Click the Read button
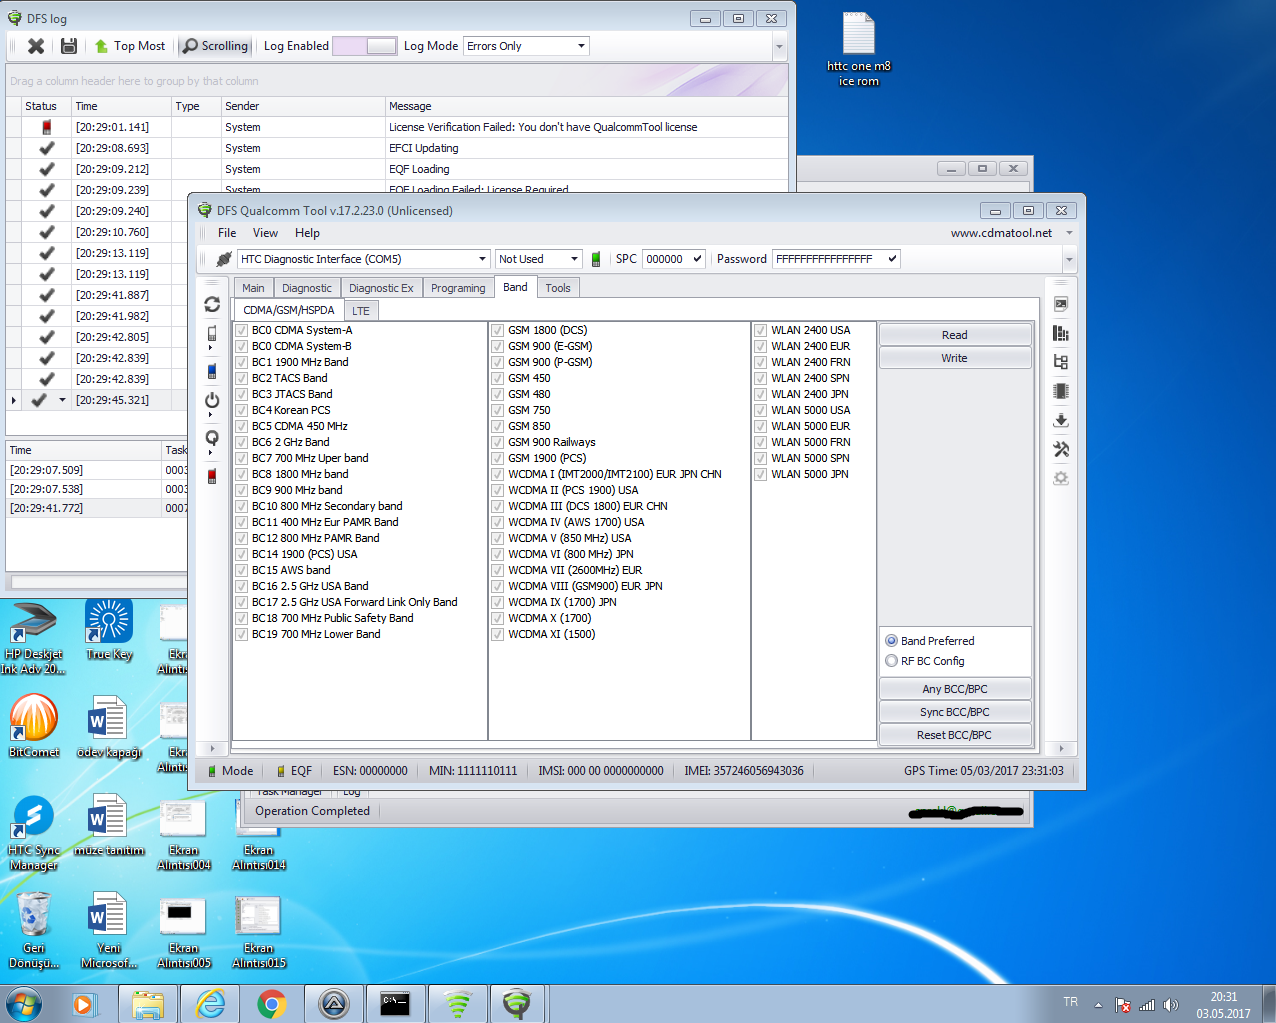Screen dimensions: 1276x1023 coord(955,335)
